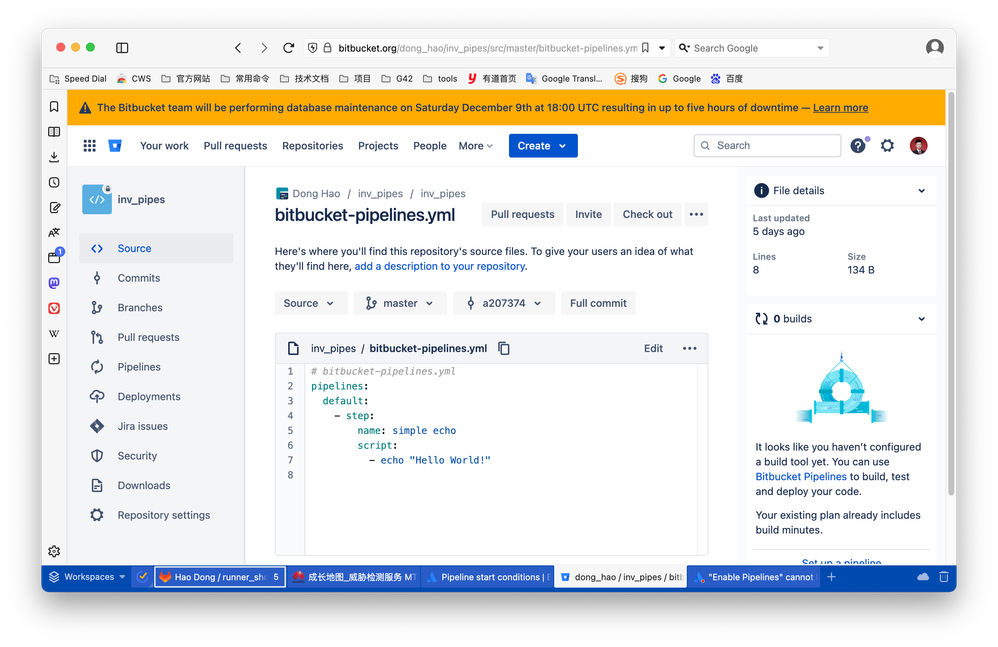Reload the current Bitbucket page
Image resolution: width=998 pixels, height=647 pixels.
click(x=288, y=48)
